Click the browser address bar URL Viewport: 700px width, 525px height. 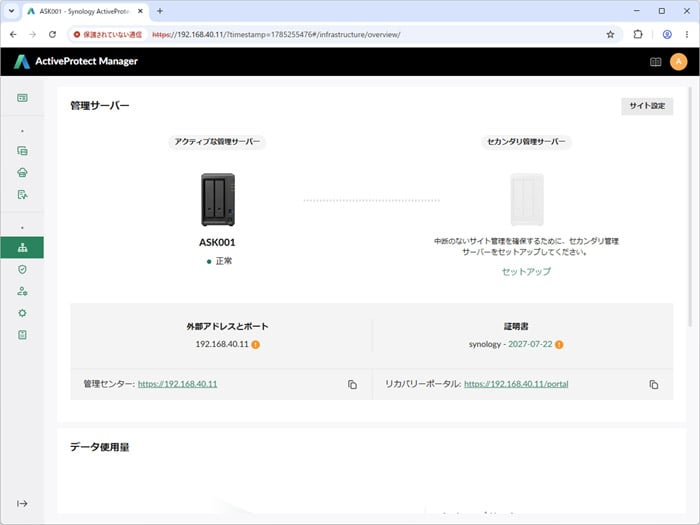point(276,34)
